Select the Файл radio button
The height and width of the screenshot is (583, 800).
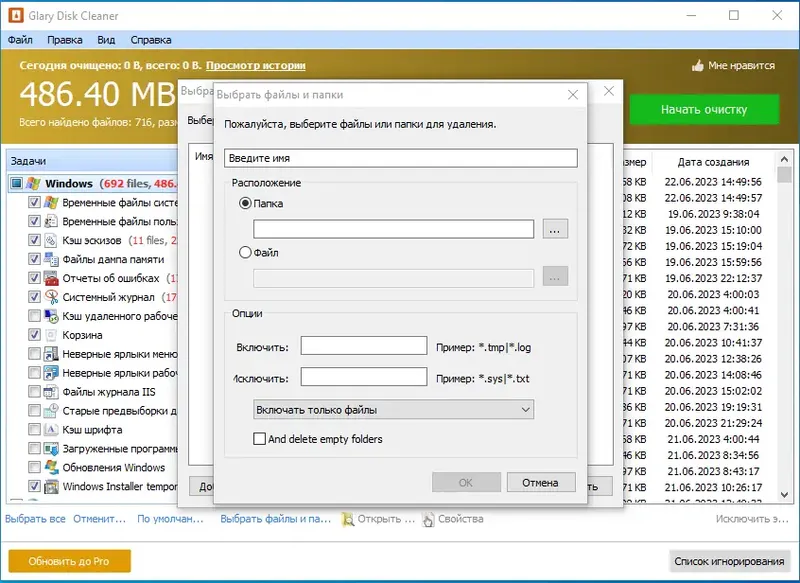245,252
